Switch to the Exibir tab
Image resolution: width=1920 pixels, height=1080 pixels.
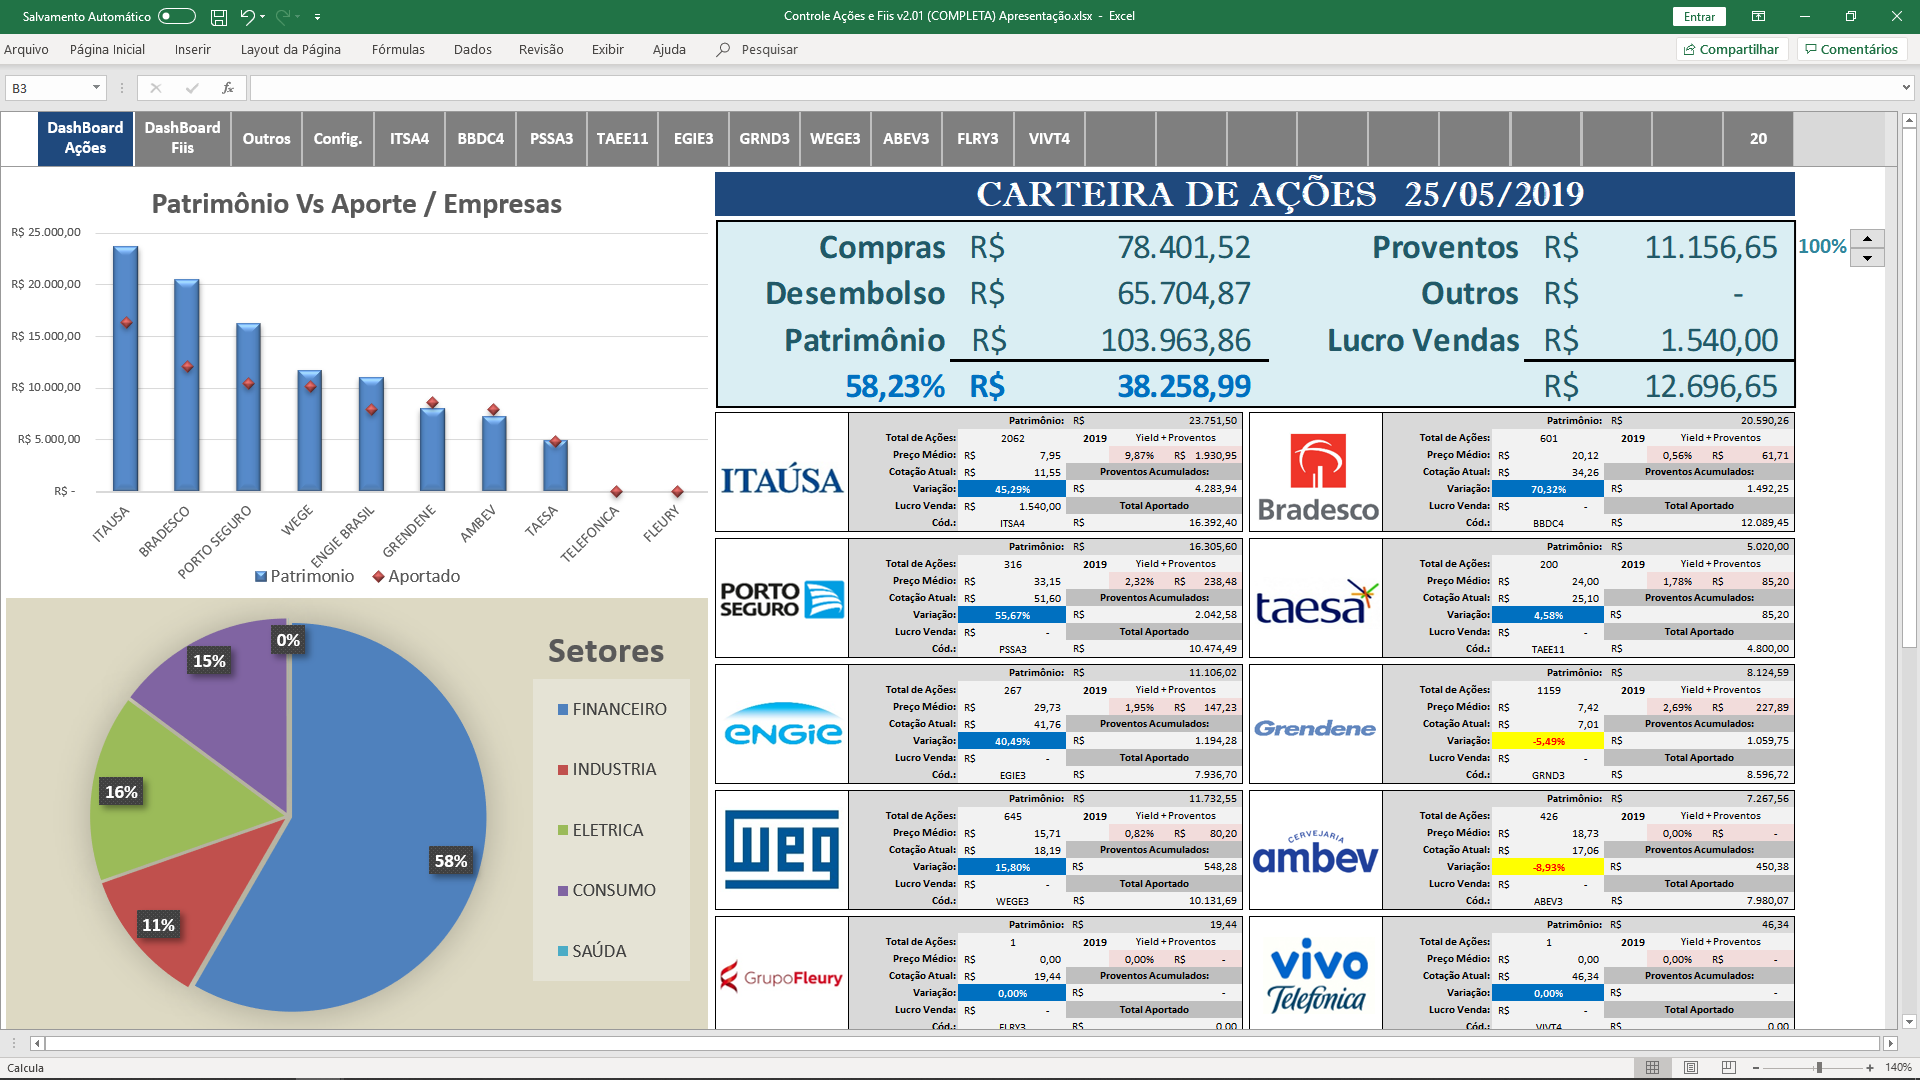coord(607,49)
